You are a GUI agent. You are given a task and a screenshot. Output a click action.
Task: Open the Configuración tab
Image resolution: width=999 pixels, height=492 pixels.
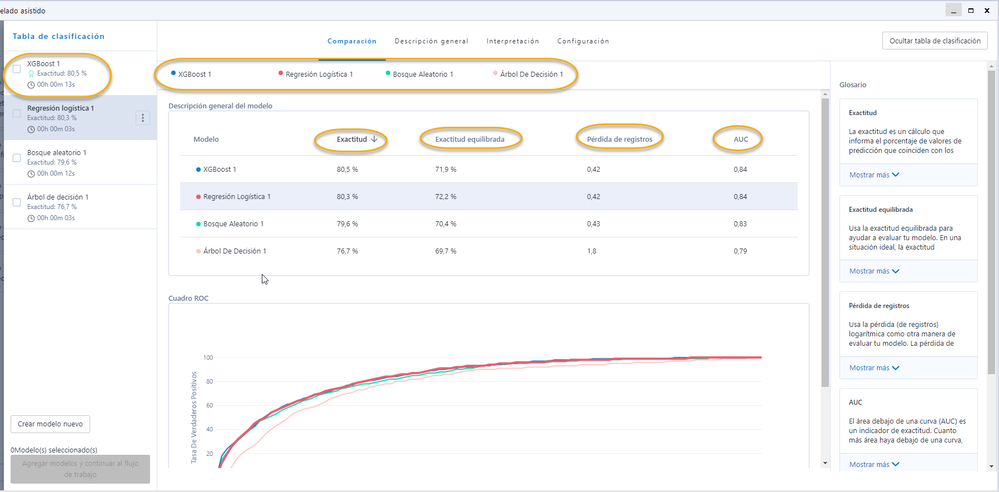(583, 41)
